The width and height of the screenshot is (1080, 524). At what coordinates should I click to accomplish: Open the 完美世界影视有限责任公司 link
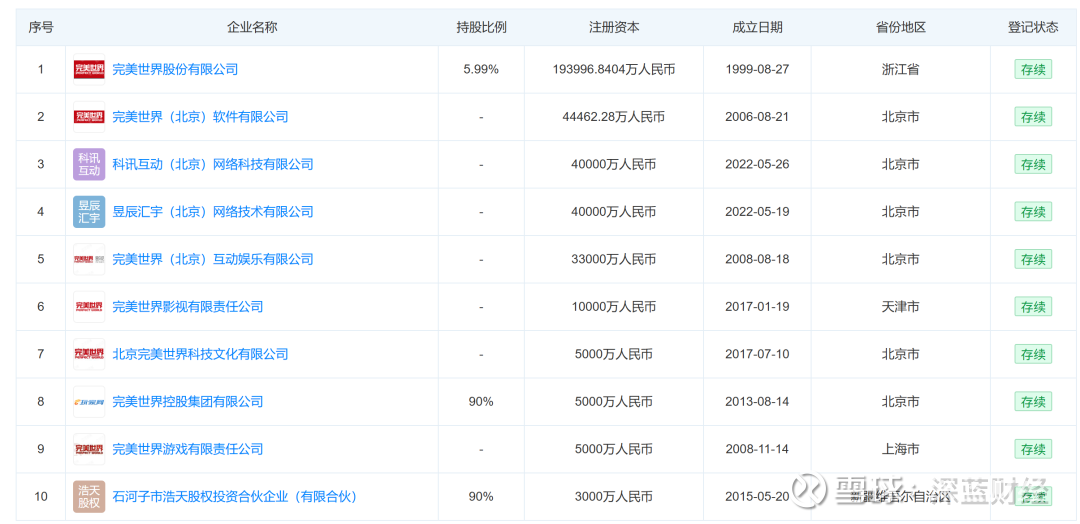(x=187, y=306)
